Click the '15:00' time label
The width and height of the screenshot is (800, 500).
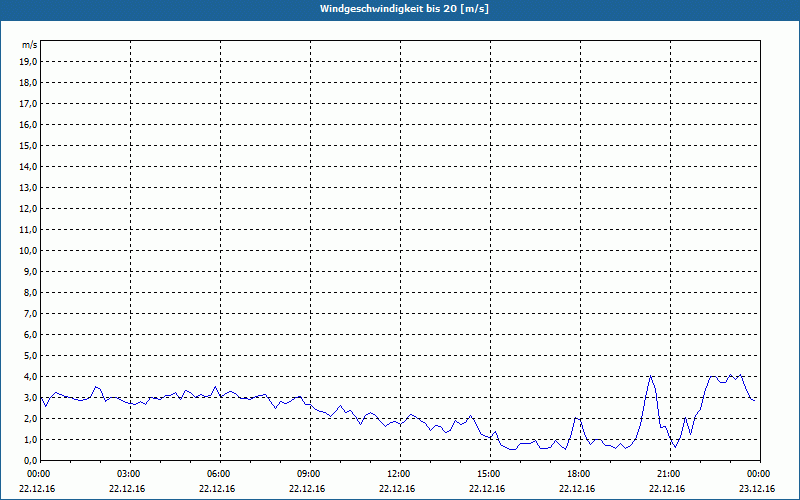490,474
